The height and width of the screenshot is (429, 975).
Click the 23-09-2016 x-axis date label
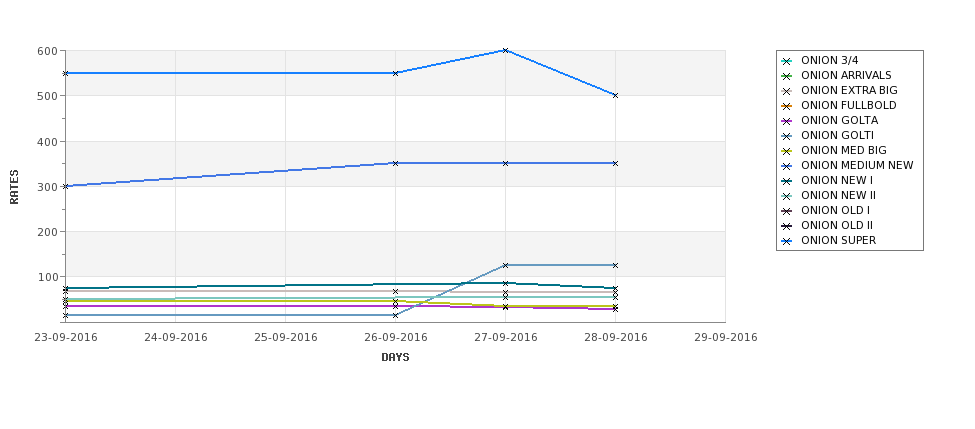click(x=65, y=338)
